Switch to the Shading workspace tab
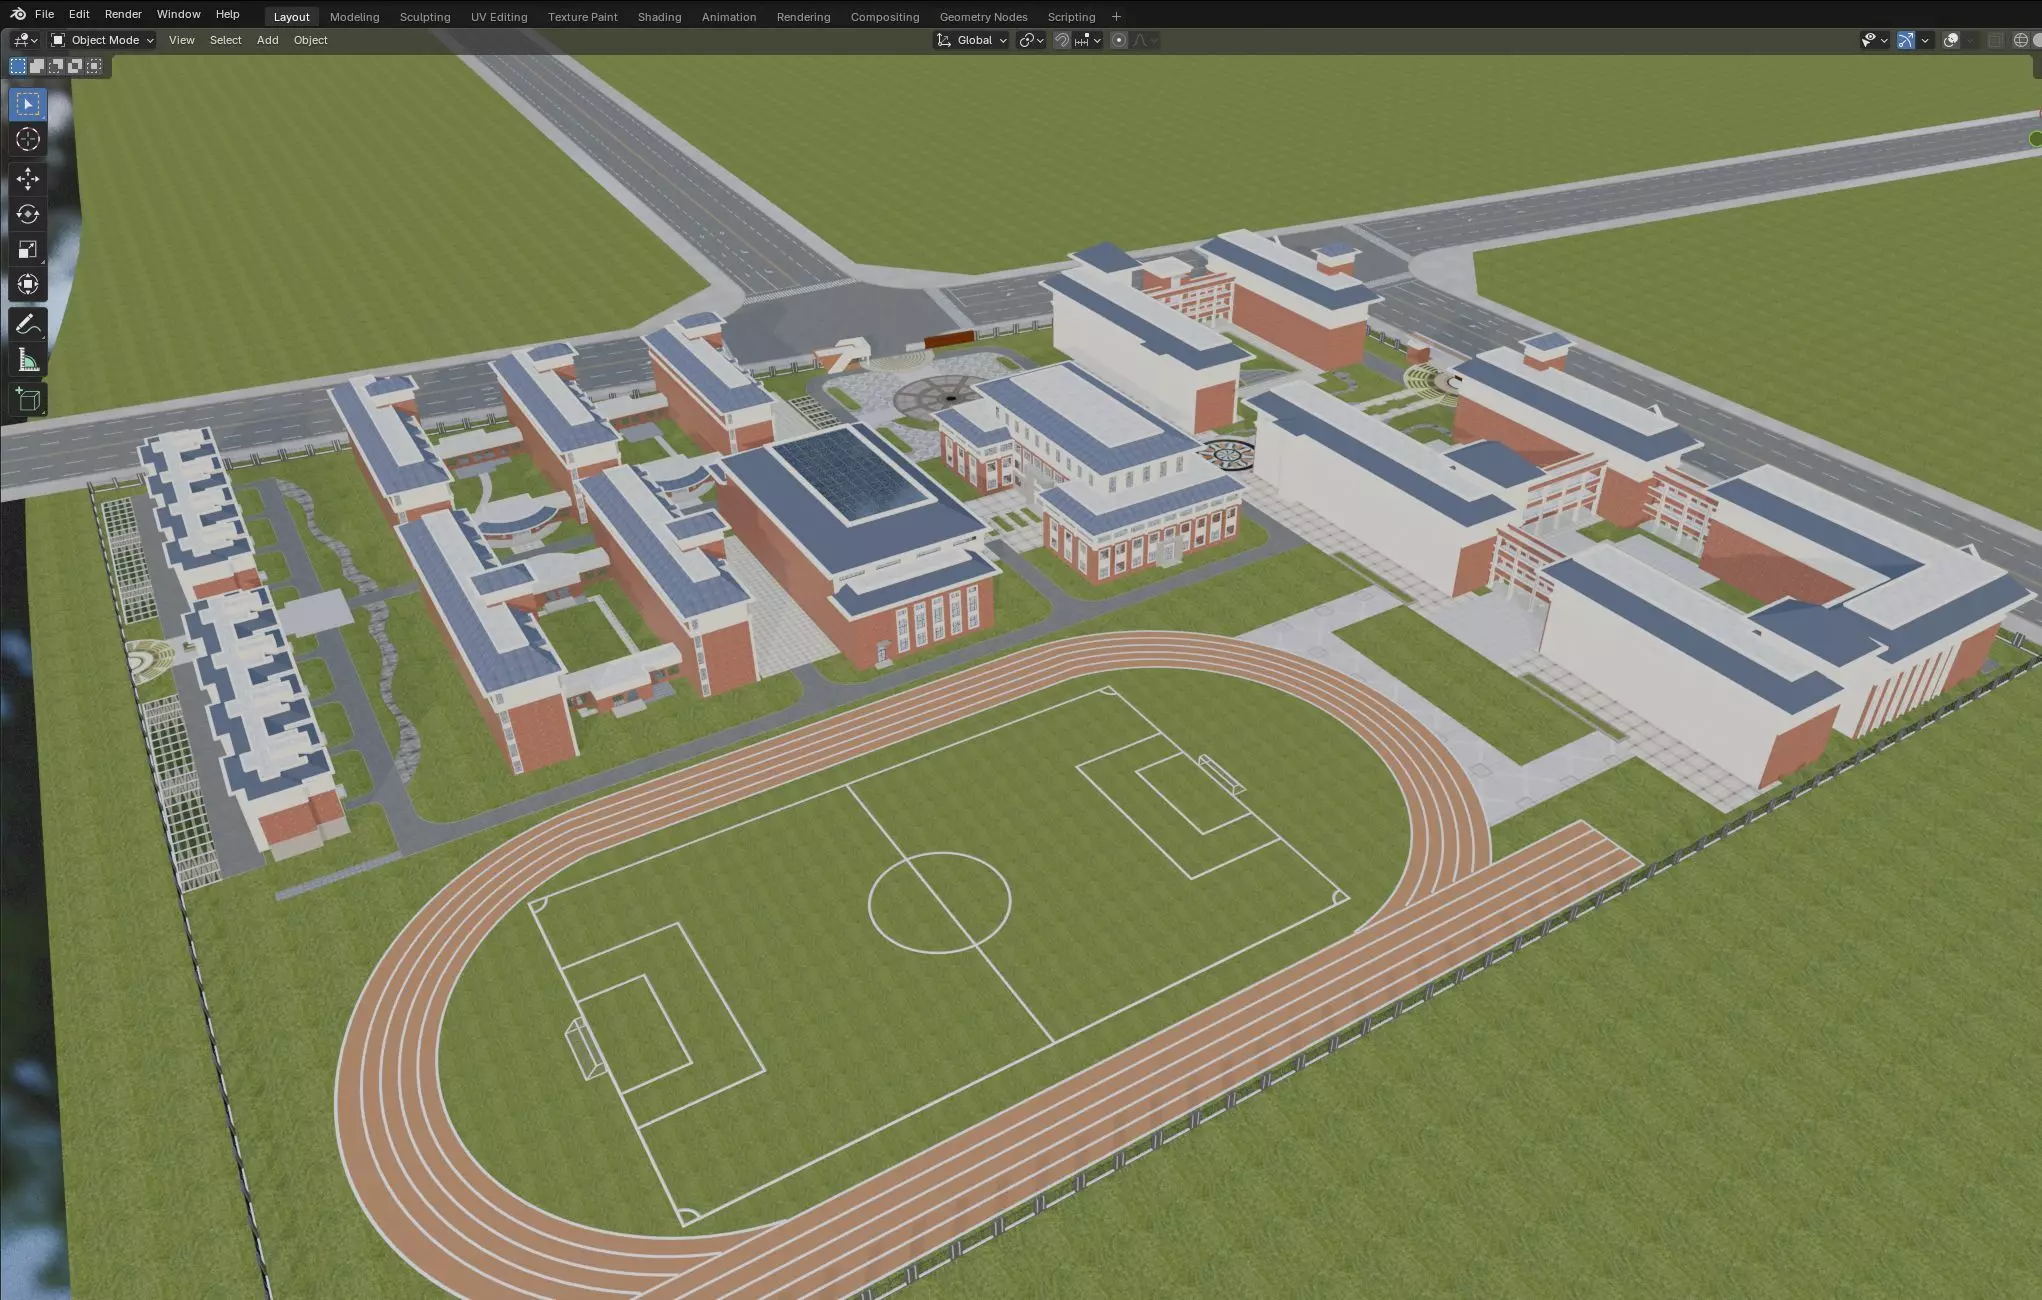This screenshot has height=1300, width=2042. pyautogui.click(x=659, y=17)
